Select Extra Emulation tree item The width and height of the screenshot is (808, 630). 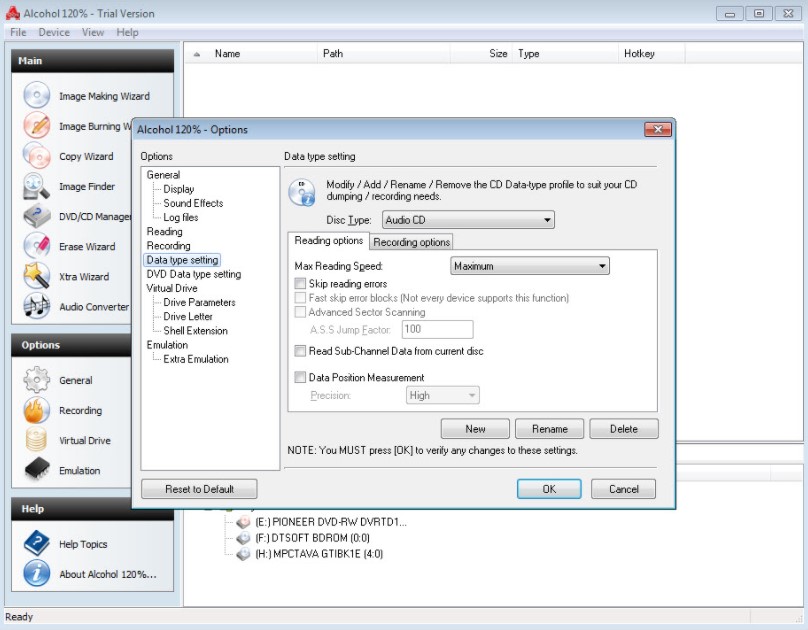[196, 359]
